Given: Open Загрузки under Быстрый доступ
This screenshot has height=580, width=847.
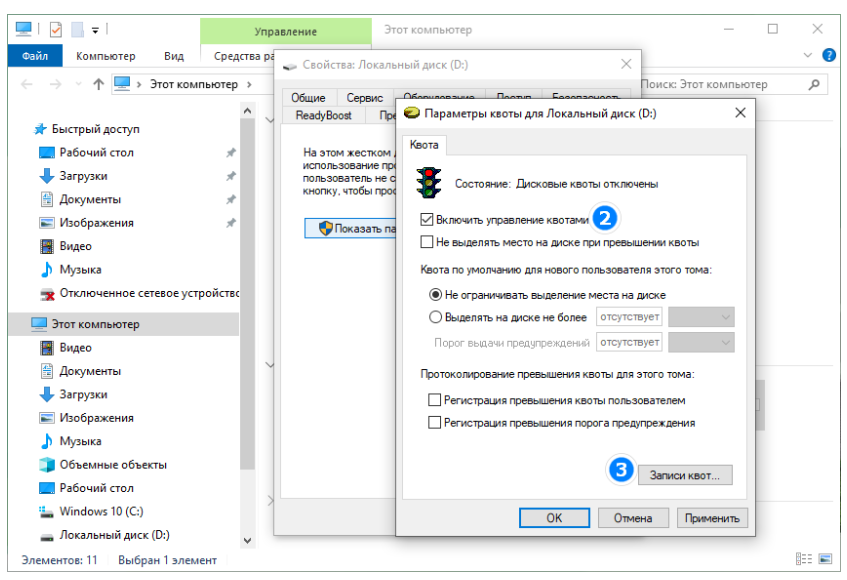Looking at the screenshot, I should point(83,176).
